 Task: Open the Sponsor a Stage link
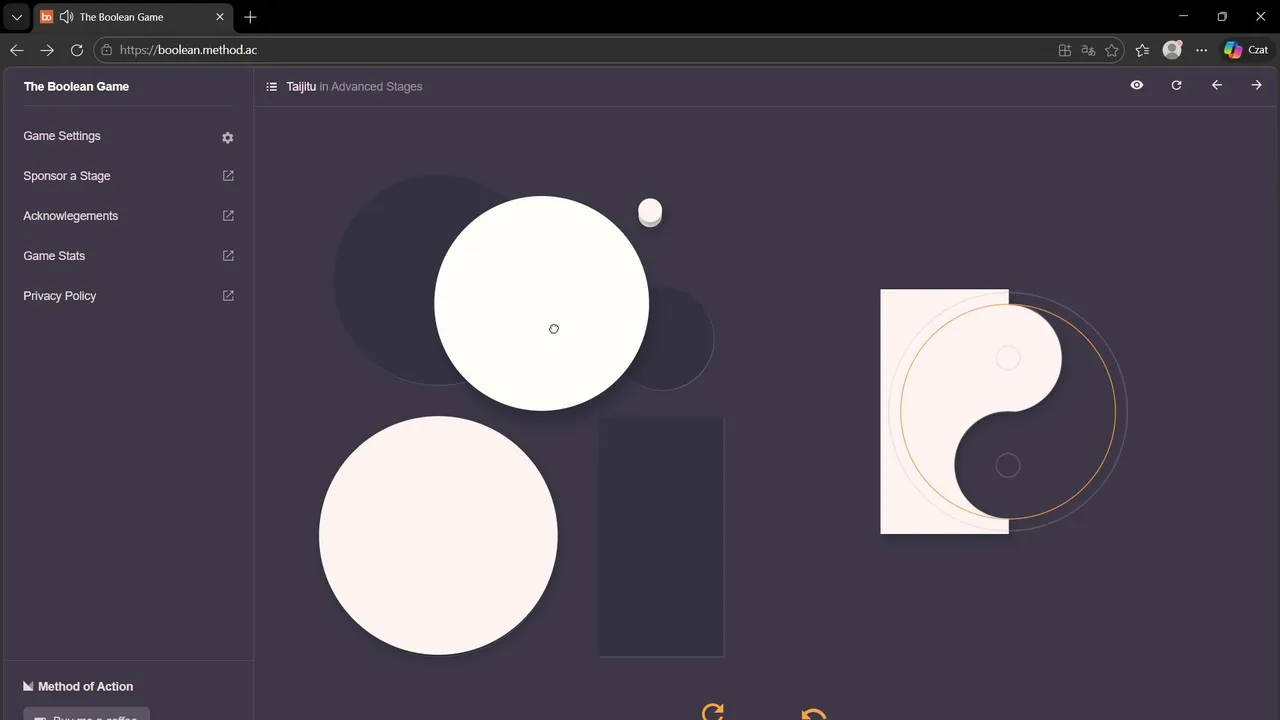(x=67, y=176)
